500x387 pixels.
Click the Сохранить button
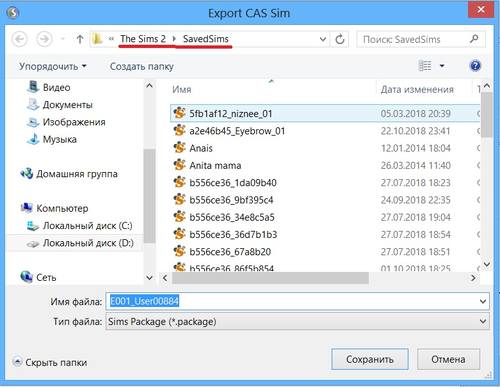pyautogui.click(x=370, y=359)
